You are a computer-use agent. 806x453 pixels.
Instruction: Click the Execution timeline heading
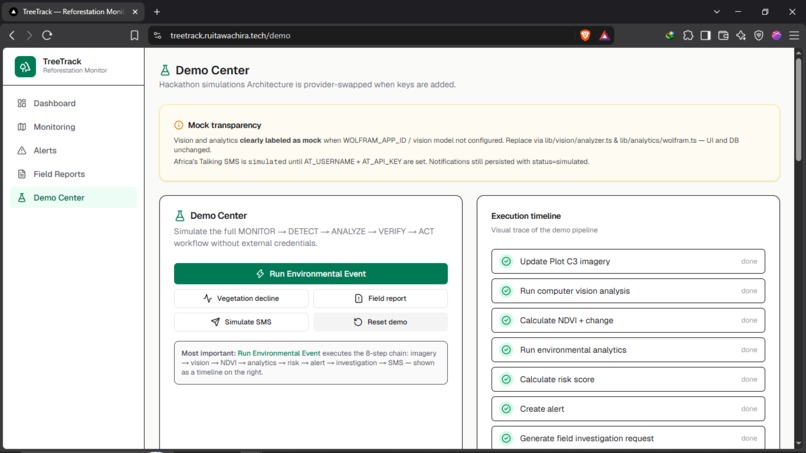click(x=526, y=216)
